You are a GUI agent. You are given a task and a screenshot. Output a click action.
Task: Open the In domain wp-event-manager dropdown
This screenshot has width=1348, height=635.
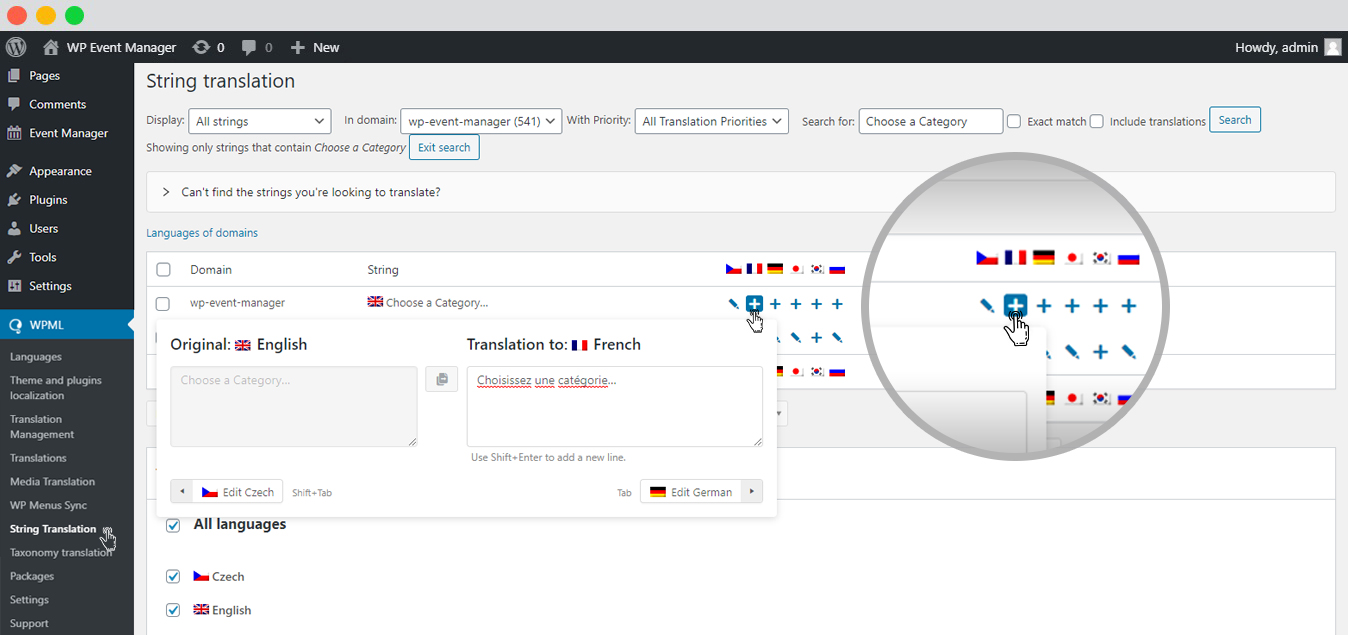481,121
